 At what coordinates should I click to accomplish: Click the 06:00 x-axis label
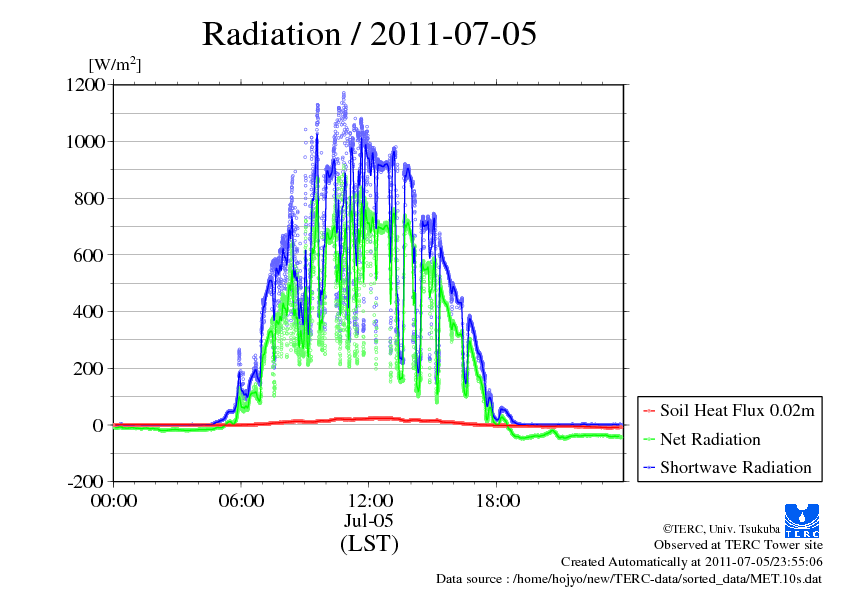(x=241, y=501)
